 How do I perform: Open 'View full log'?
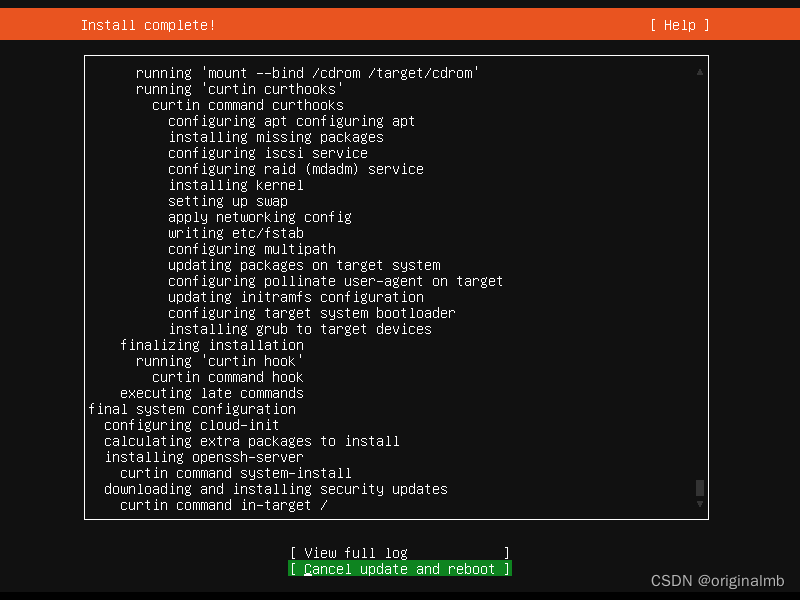point(399,552)
